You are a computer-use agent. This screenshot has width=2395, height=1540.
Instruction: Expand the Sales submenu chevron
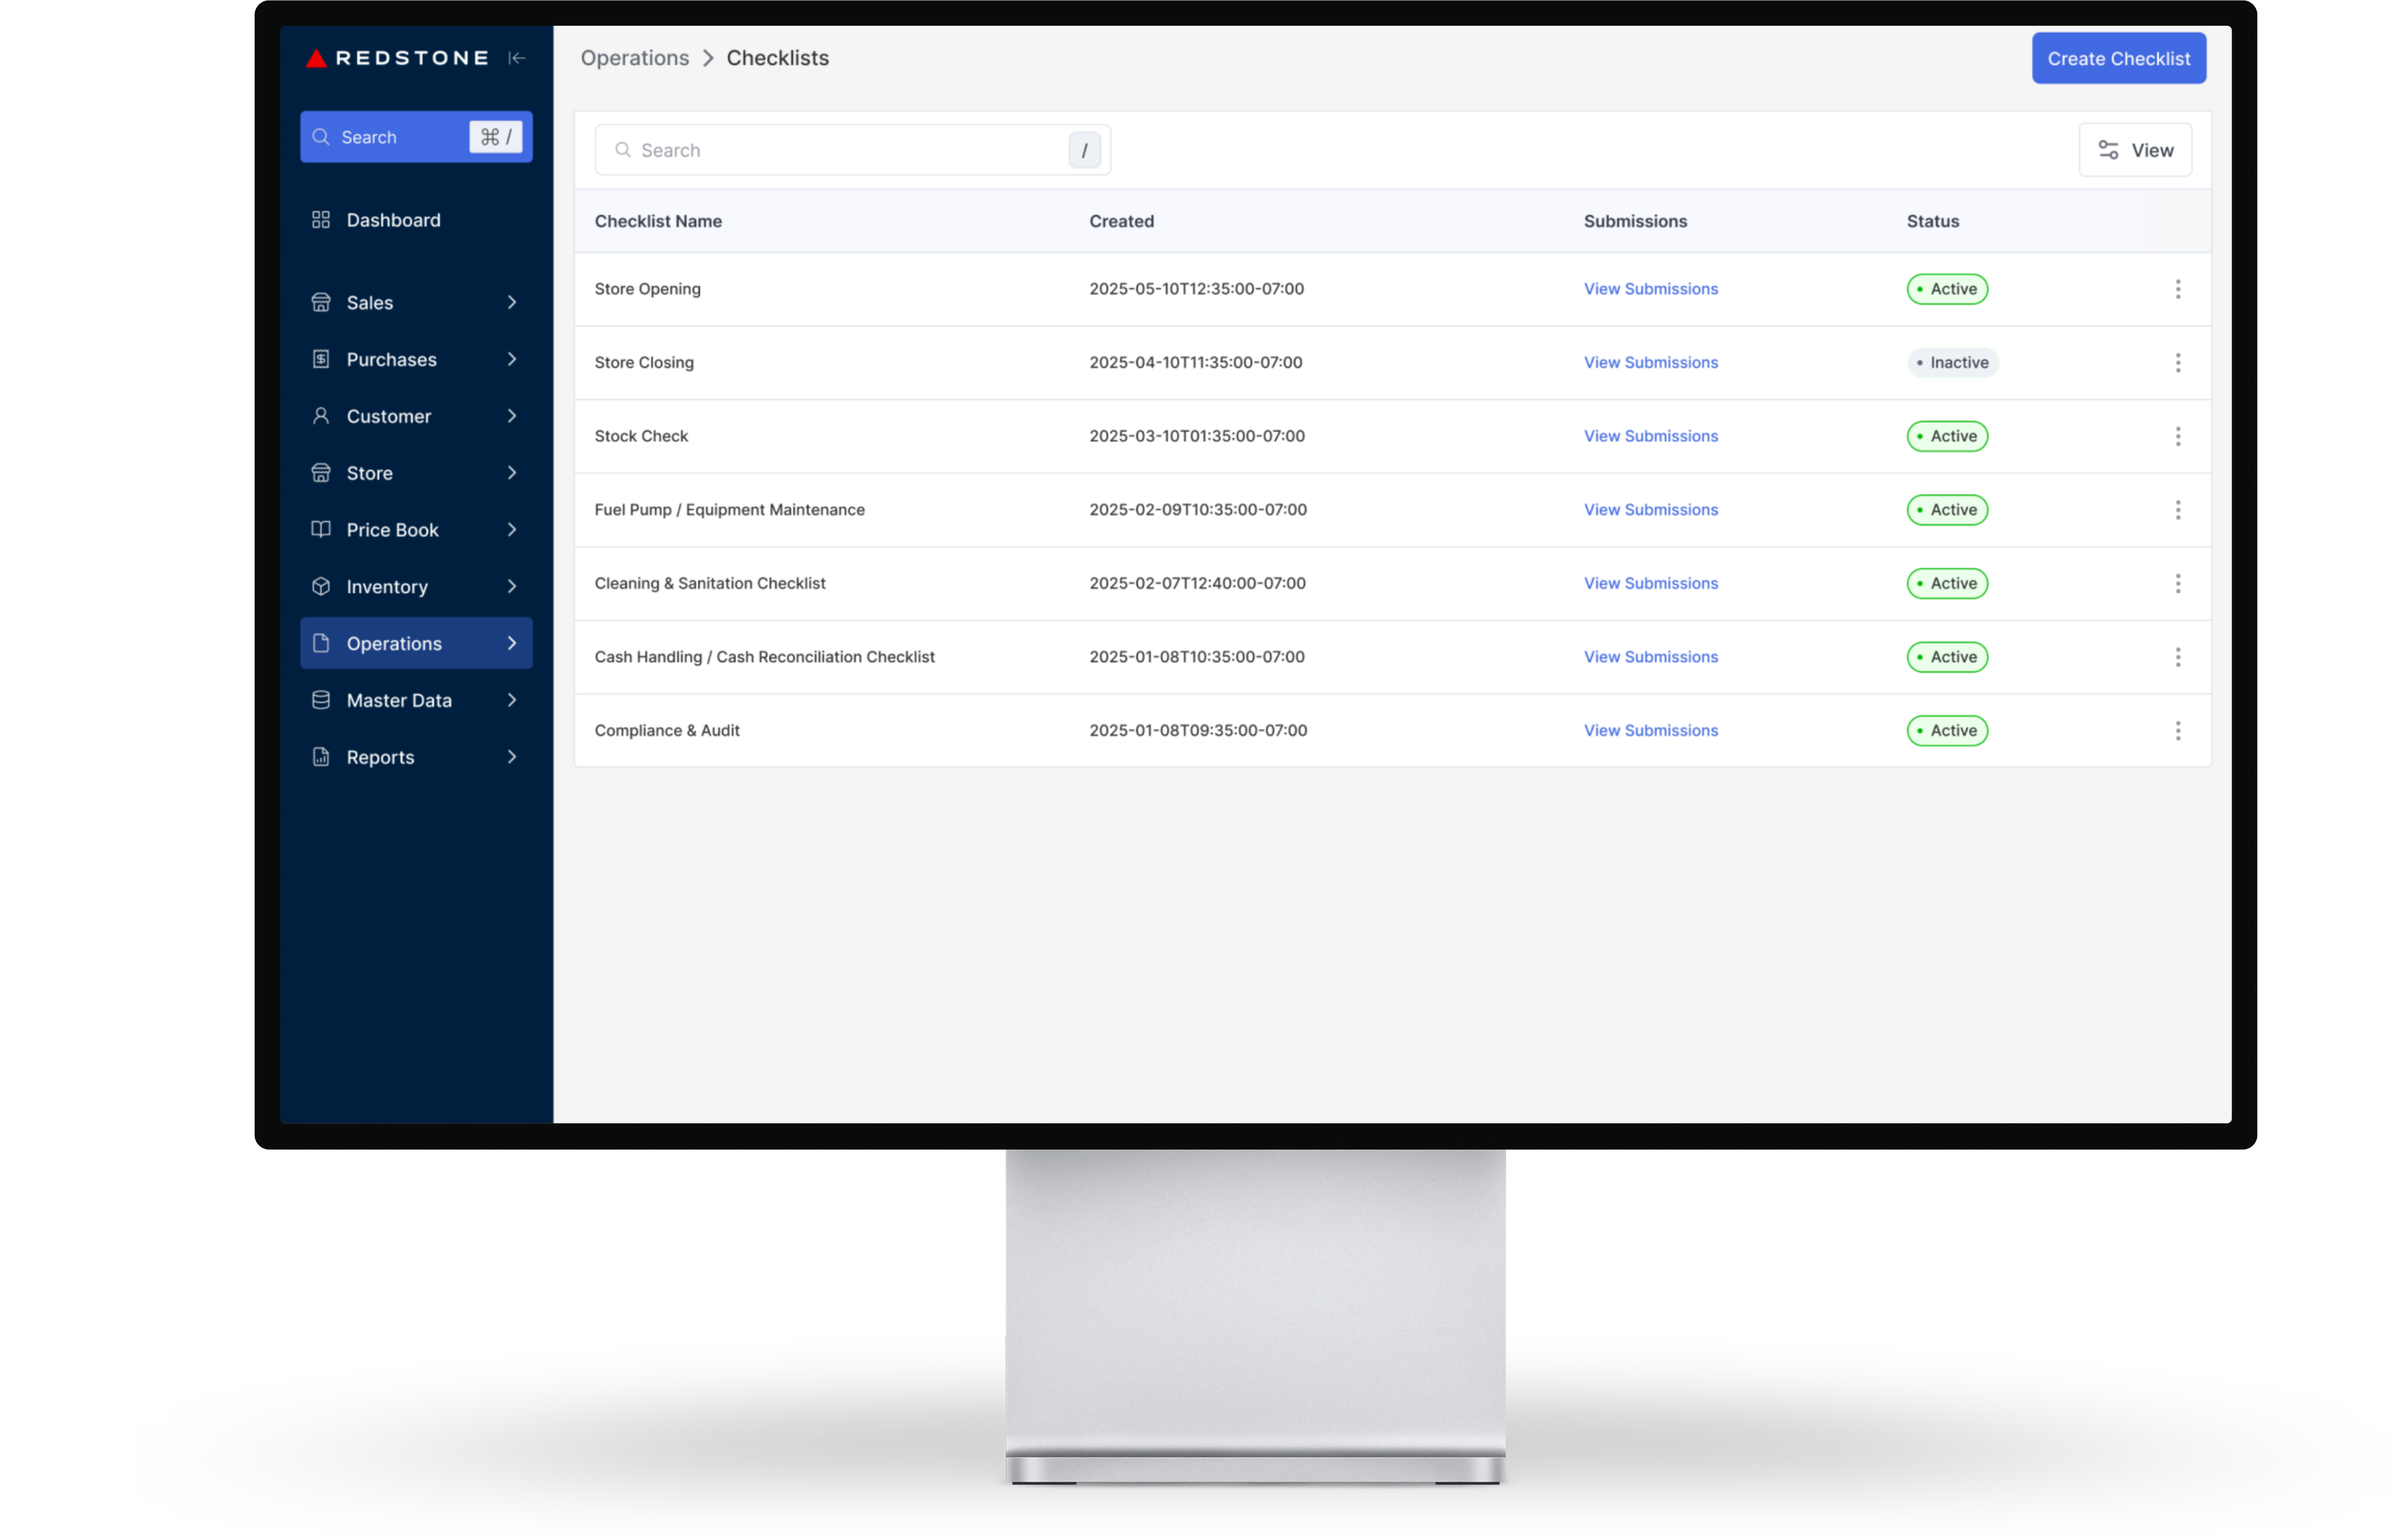click(512, 303)
